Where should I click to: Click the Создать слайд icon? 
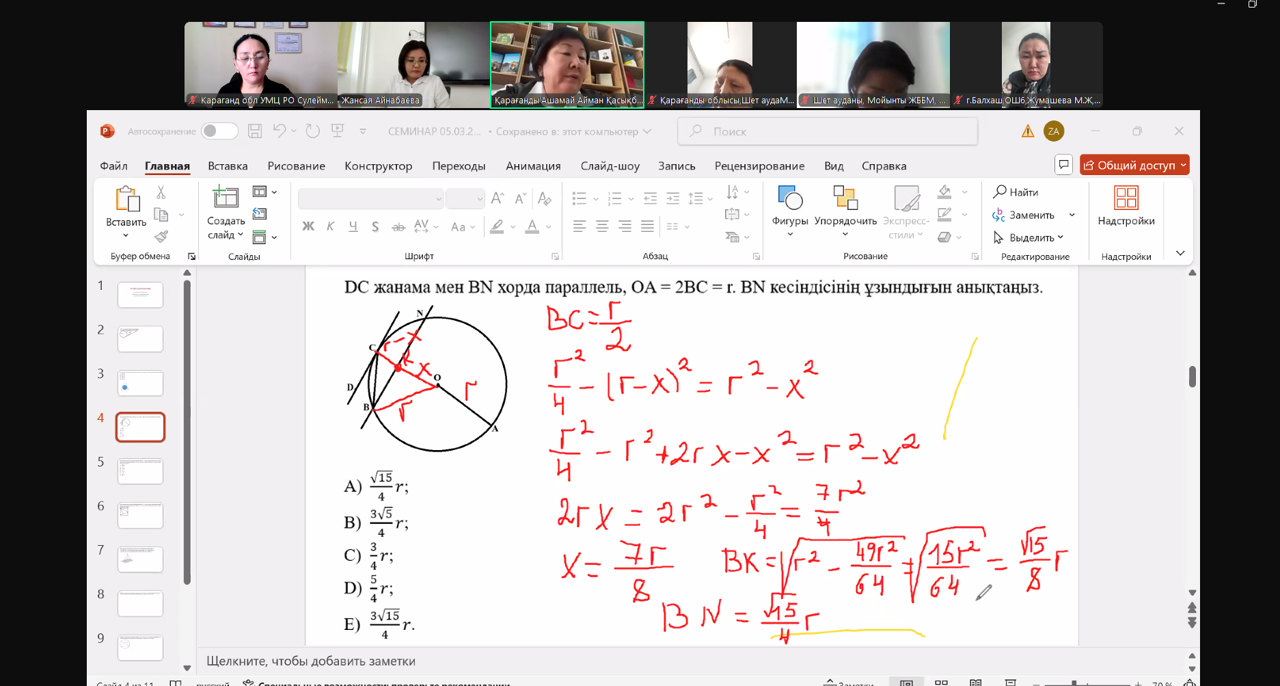(226, 199)
